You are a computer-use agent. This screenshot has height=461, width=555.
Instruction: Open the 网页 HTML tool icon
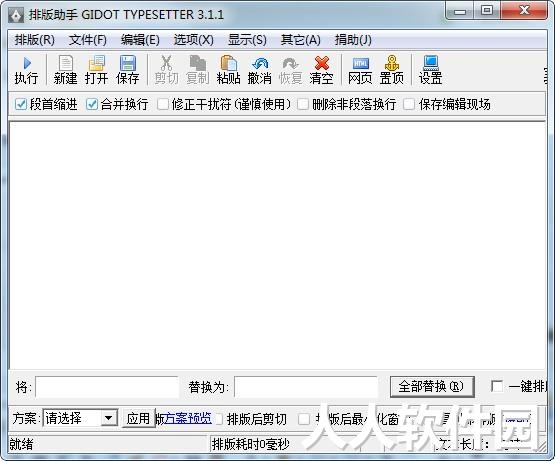pos(360,64)
